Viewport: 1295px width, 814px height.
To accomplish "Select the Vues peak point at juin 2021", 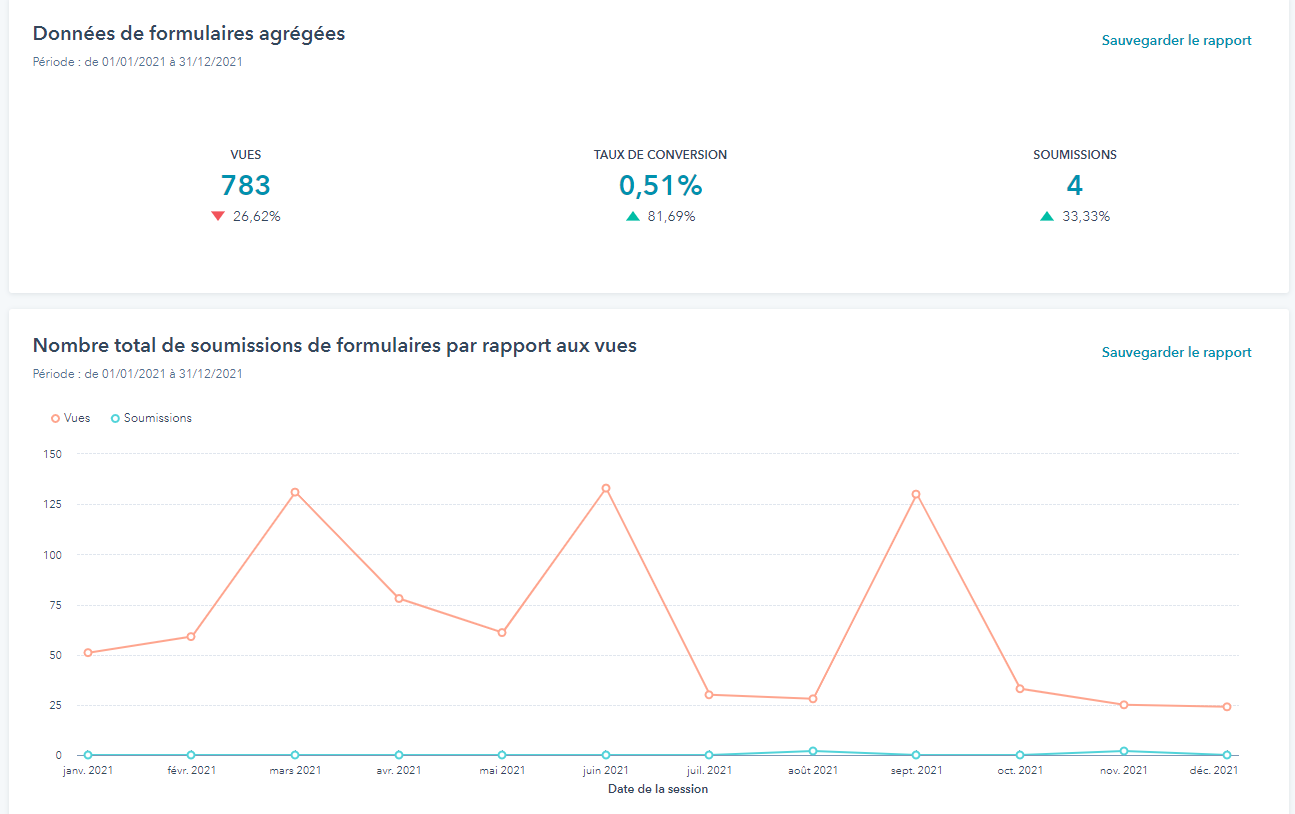I will point(606,488).
